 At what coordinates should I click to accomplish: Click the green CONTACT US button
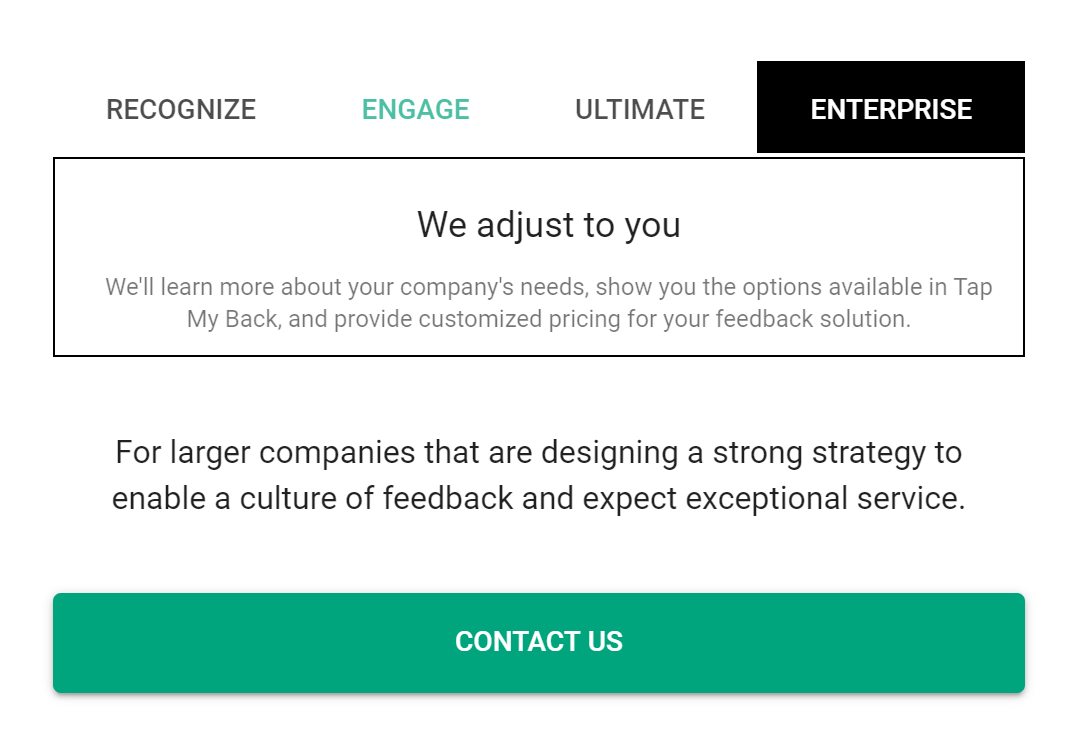[539, 642]
